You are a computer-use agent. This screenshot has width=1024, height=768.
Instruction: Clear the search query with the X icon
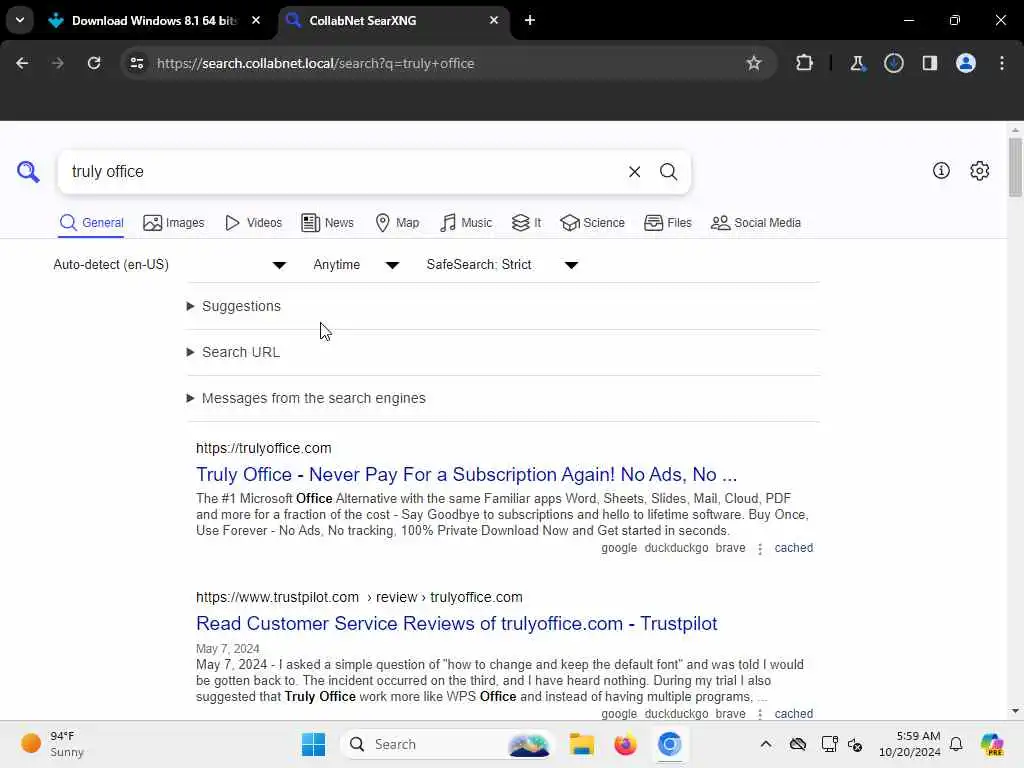(634, 172)
